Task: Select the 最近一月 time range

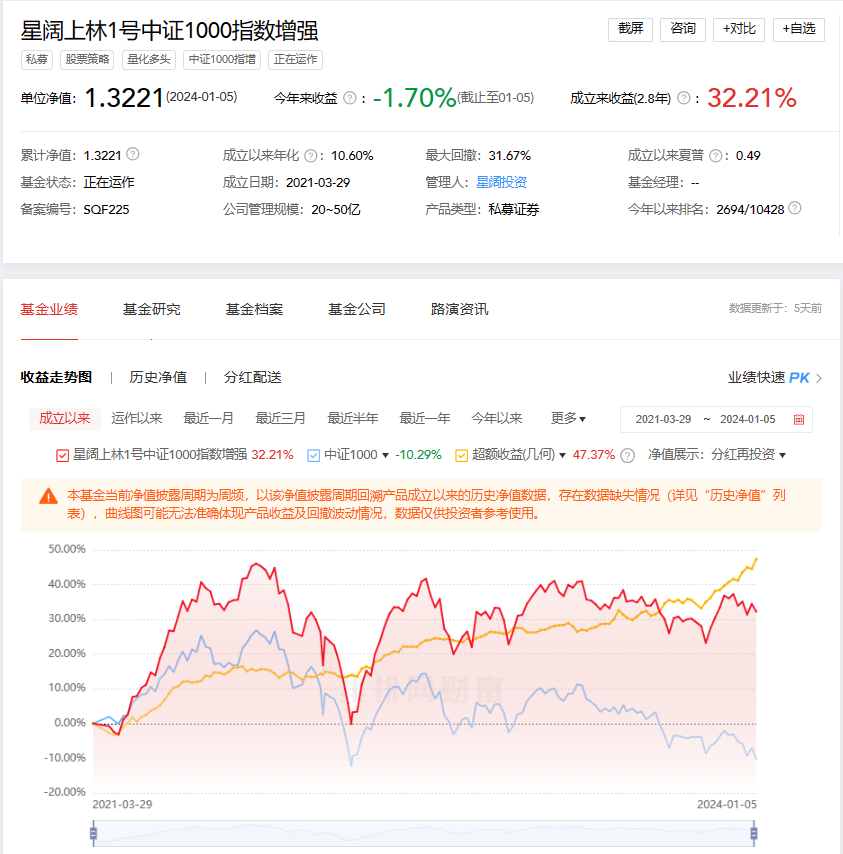Action: (x=209, y=419)
